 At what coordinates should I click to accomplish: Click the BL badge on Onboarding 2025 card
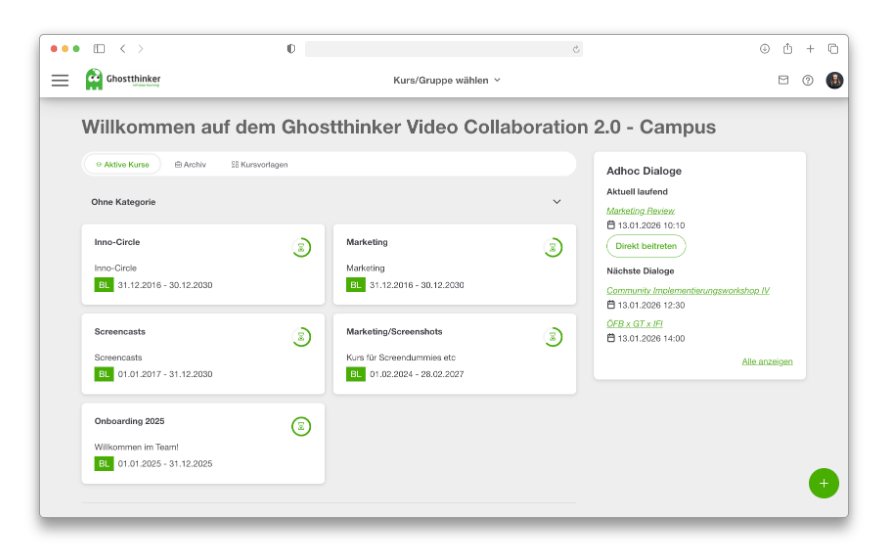tap(104, 463)
